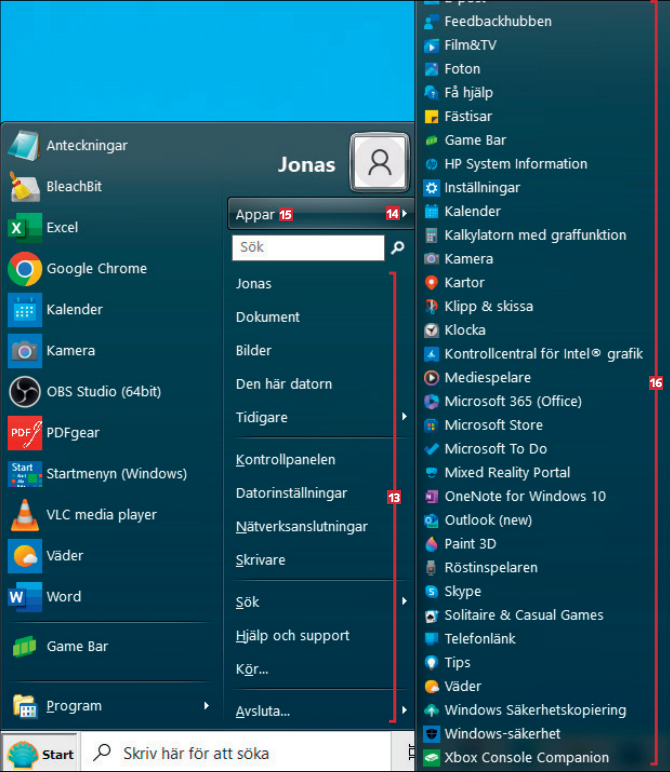Click the Excel app icon
Screen dimensions: 670x772
tap(24, 228)
